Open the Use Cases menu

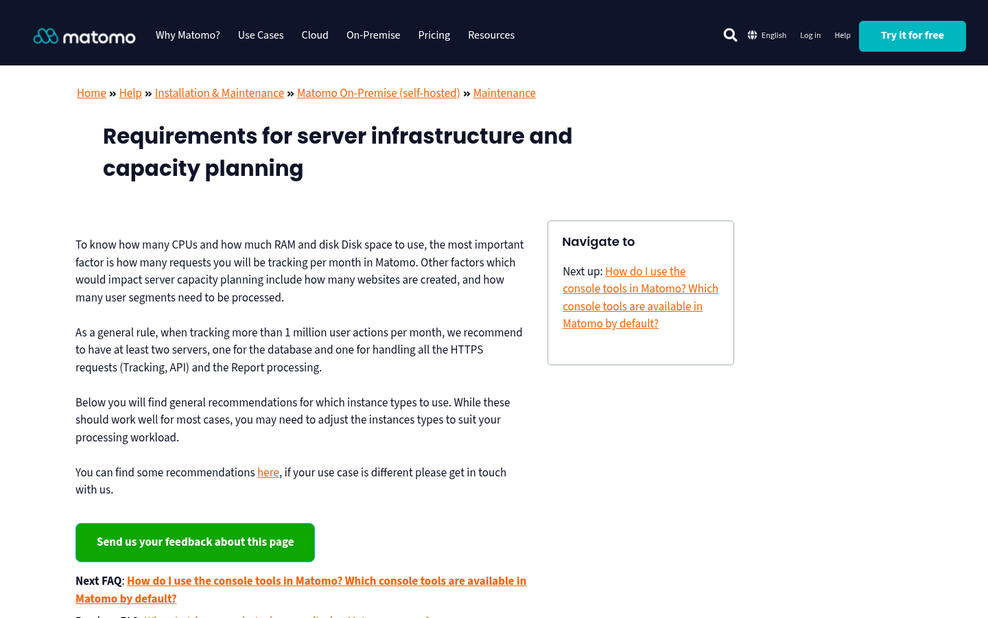(x=260, y=35)
